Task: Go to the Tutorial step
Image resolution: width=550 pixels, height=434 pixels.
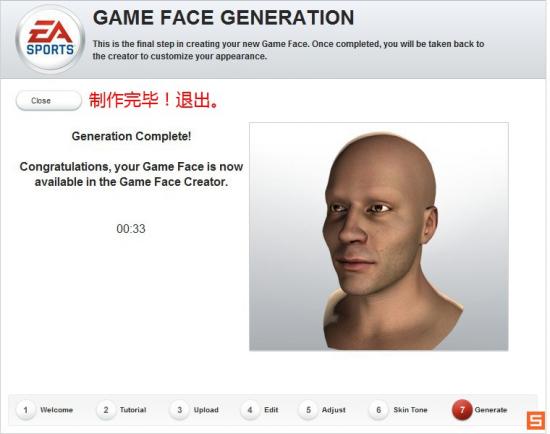Action: tap(133, 410)
